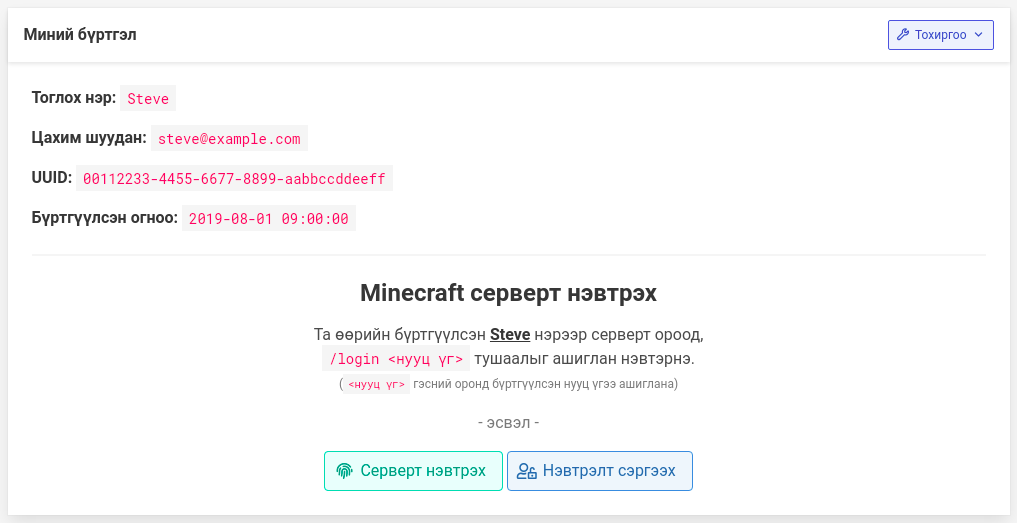Image resolution: width=1017 pixels, height=523 pixels.
Task: Click the - эсвэл - separator text
Action: (x=508, y=423)
